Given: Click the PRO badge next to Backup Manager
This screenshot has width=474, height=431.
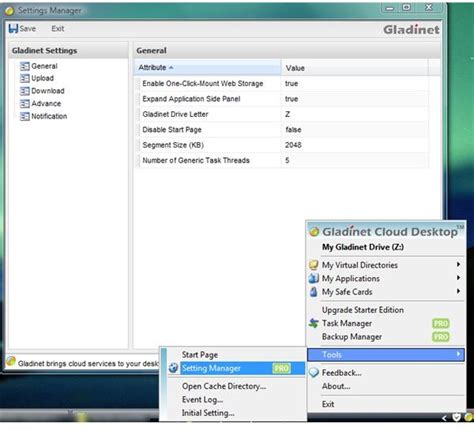Looking at the screenshot, I should [x=441, y=337].
